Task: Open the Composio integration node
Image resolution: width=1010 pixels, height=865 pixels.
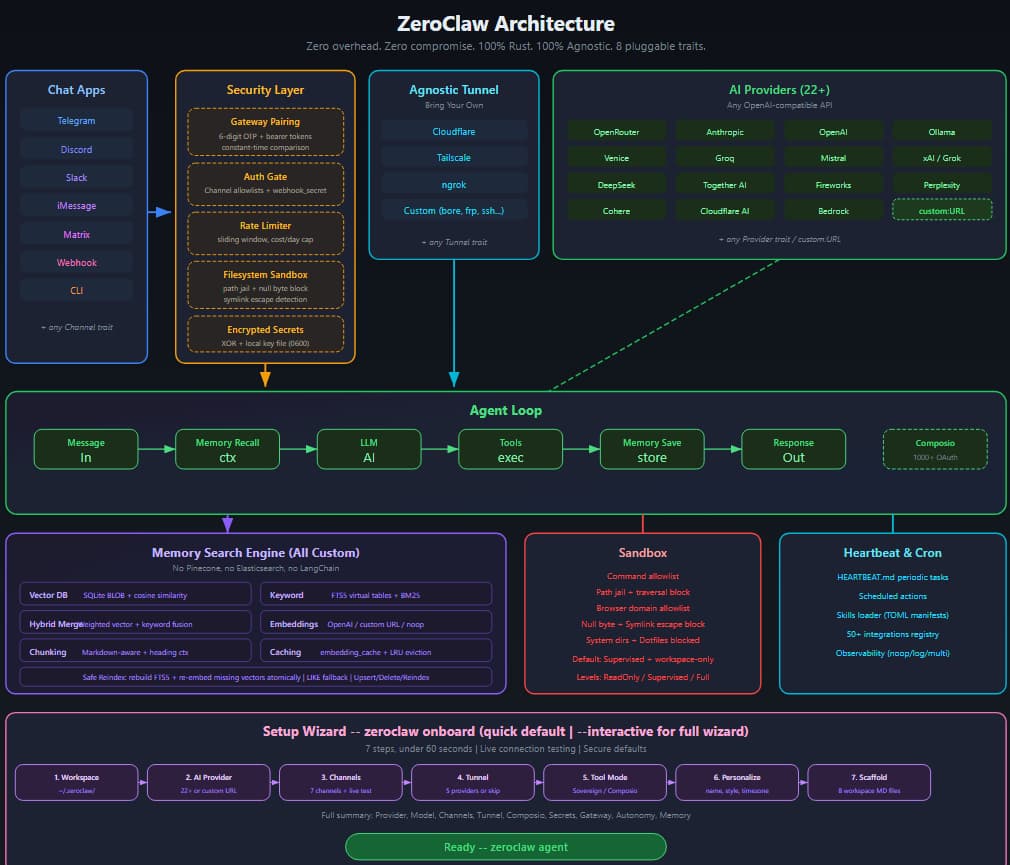Action: 934,449
